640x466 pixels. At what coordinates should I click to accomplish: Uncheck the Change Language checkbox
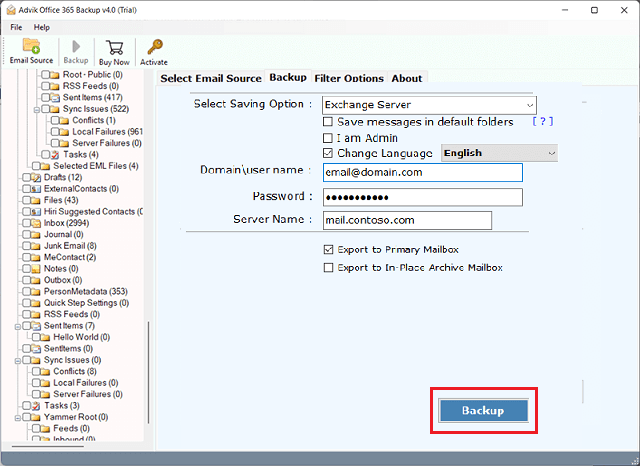pos(328,153)
